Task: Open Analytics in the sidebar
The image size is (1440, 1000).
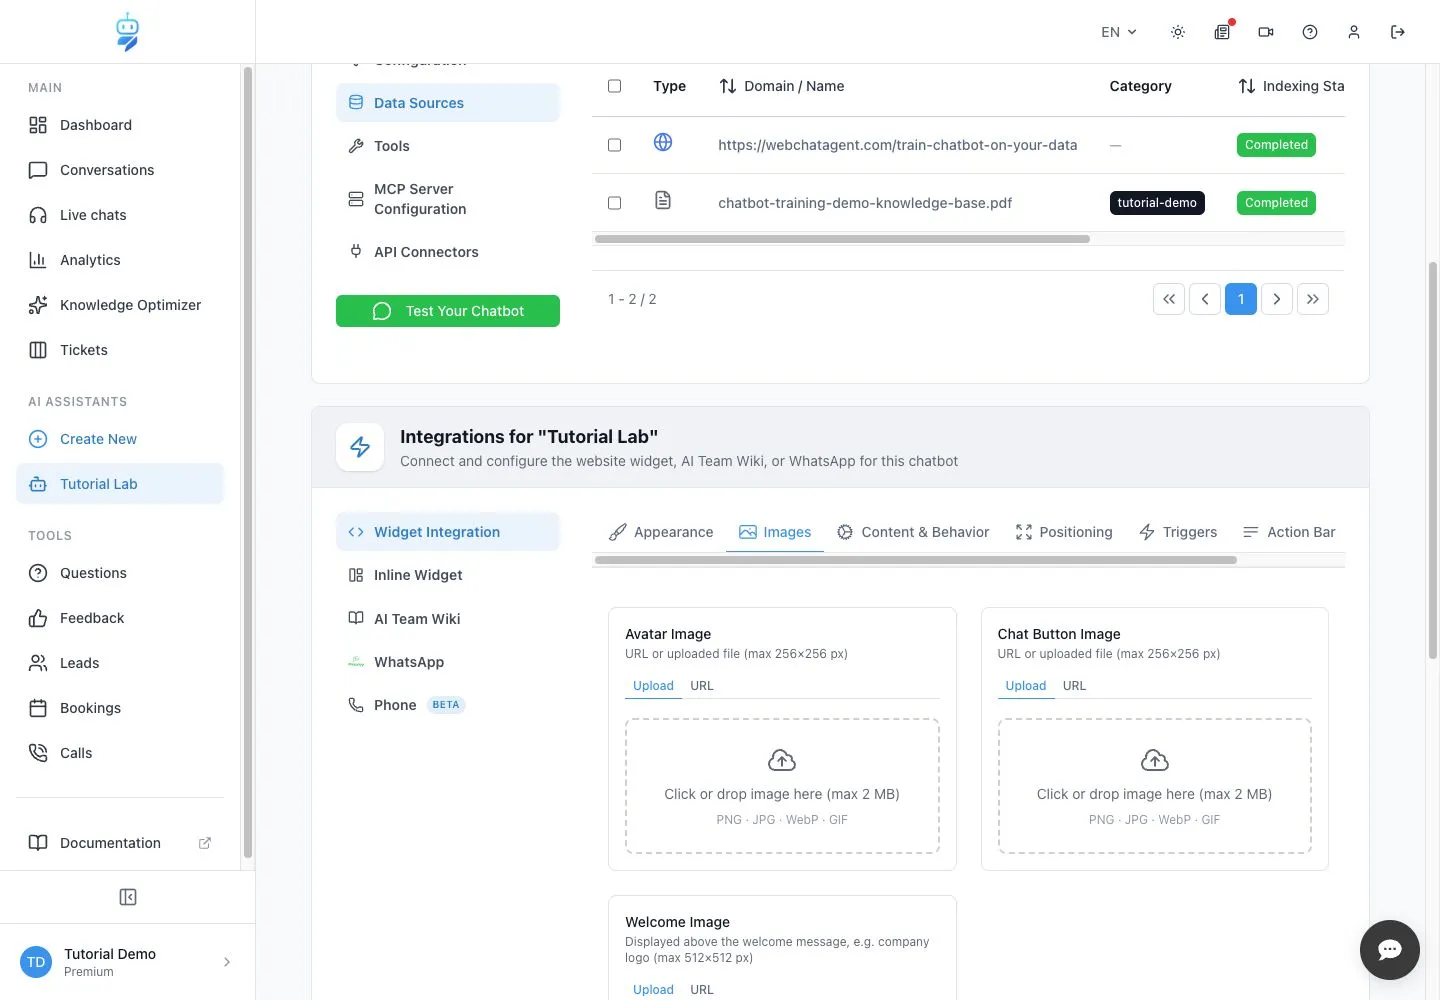Action: point(120,260)
